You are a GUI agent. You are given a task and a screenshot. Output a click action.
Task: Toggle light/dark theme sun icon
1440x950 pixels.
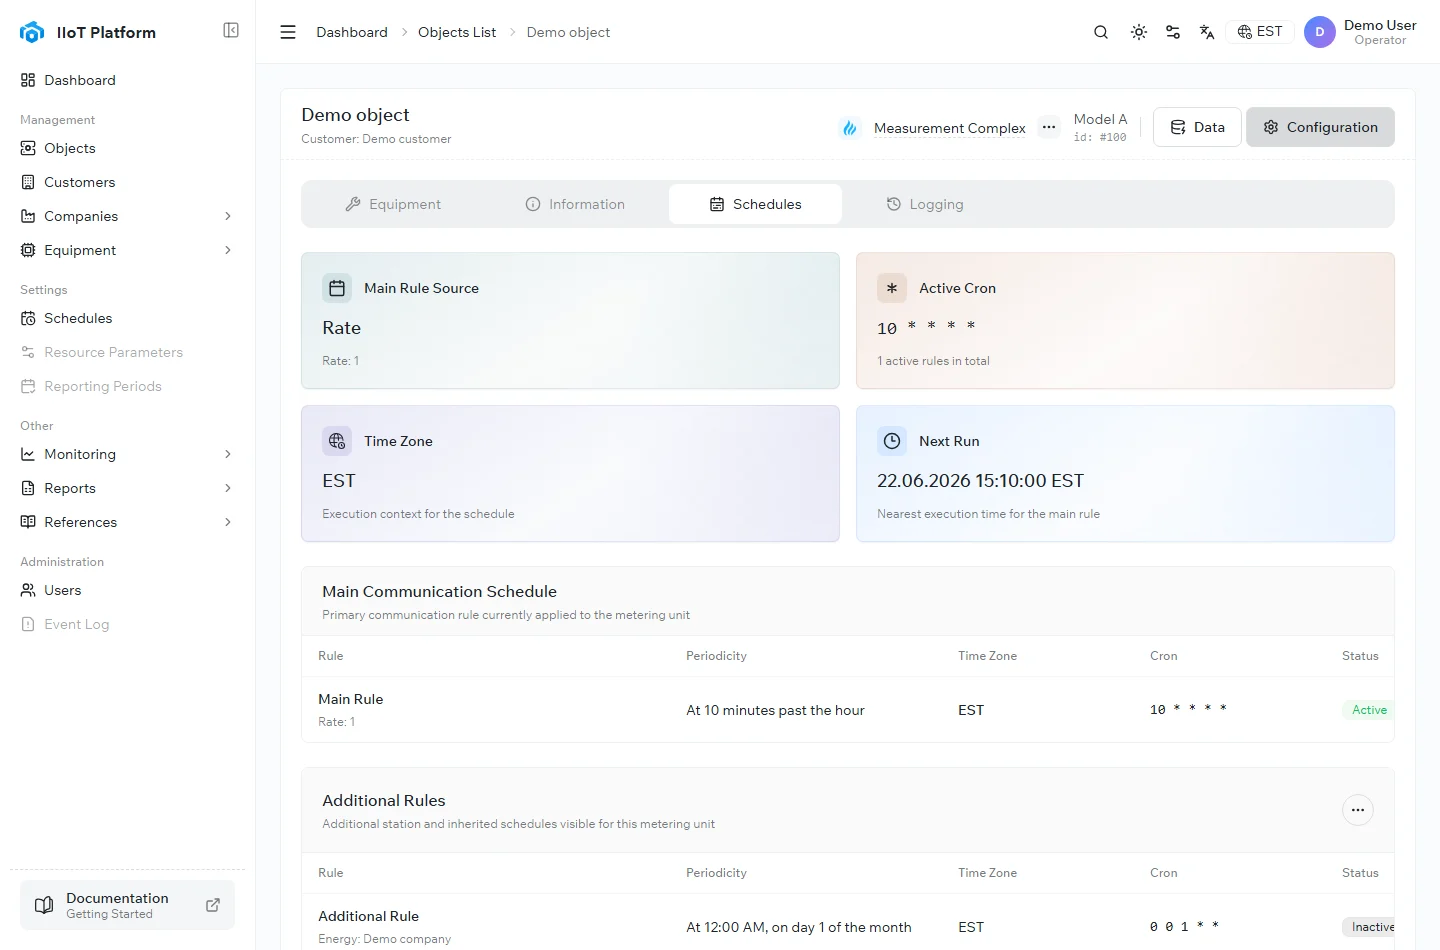(x=1139, y=32)
